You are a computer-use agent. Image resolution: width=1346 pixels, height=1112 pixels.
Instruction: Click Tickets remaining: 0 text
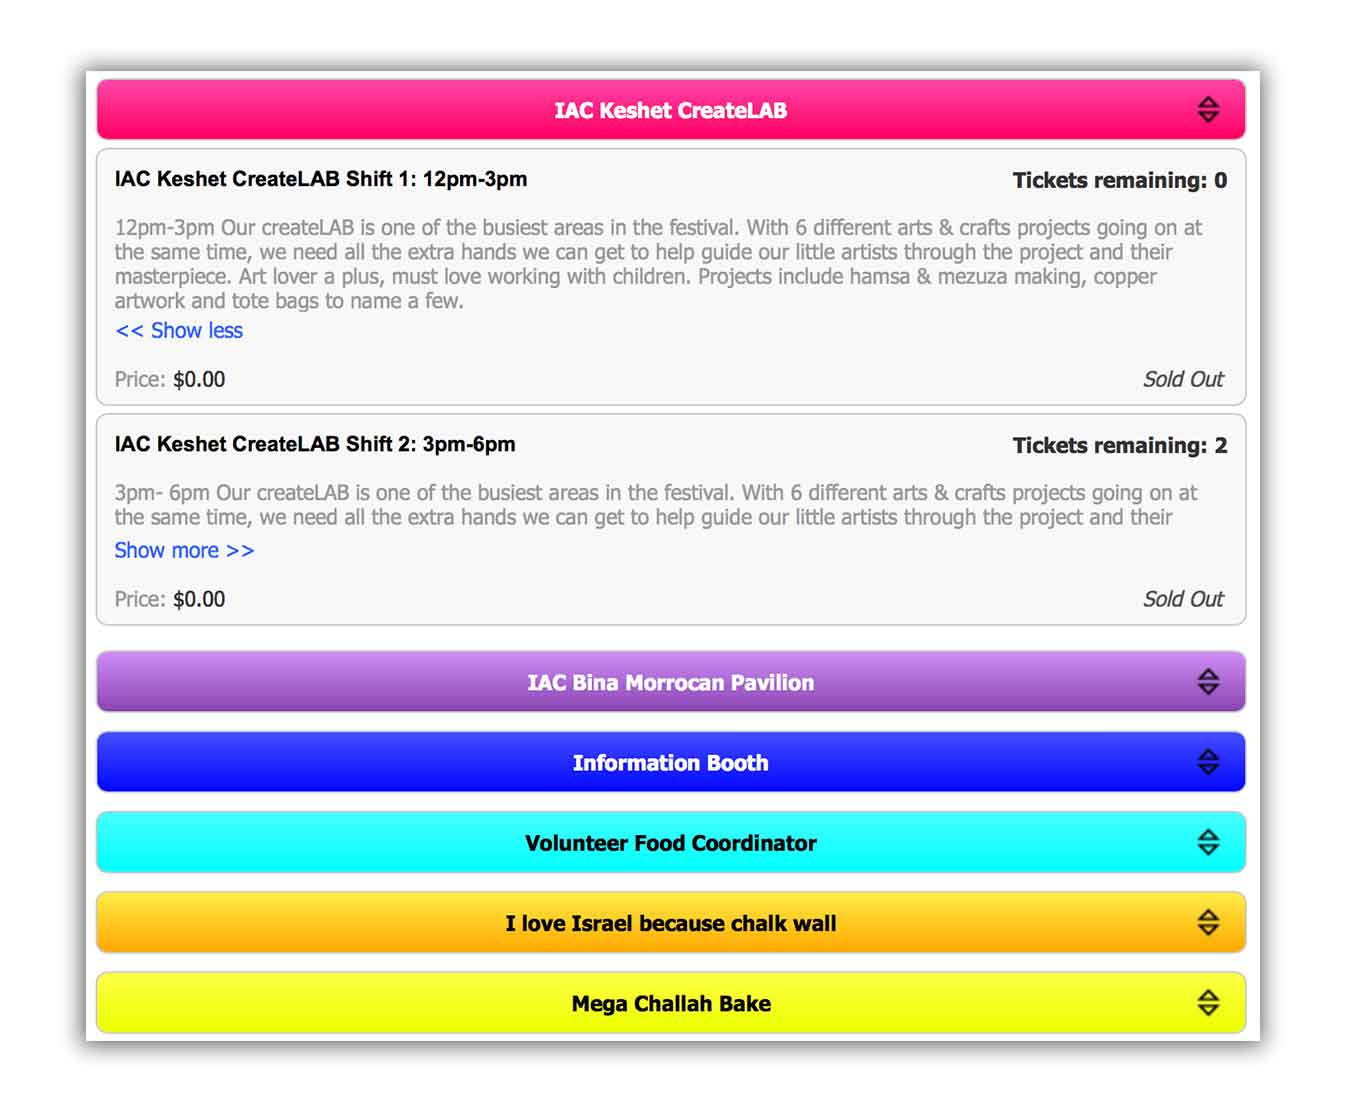(1120, 180)
